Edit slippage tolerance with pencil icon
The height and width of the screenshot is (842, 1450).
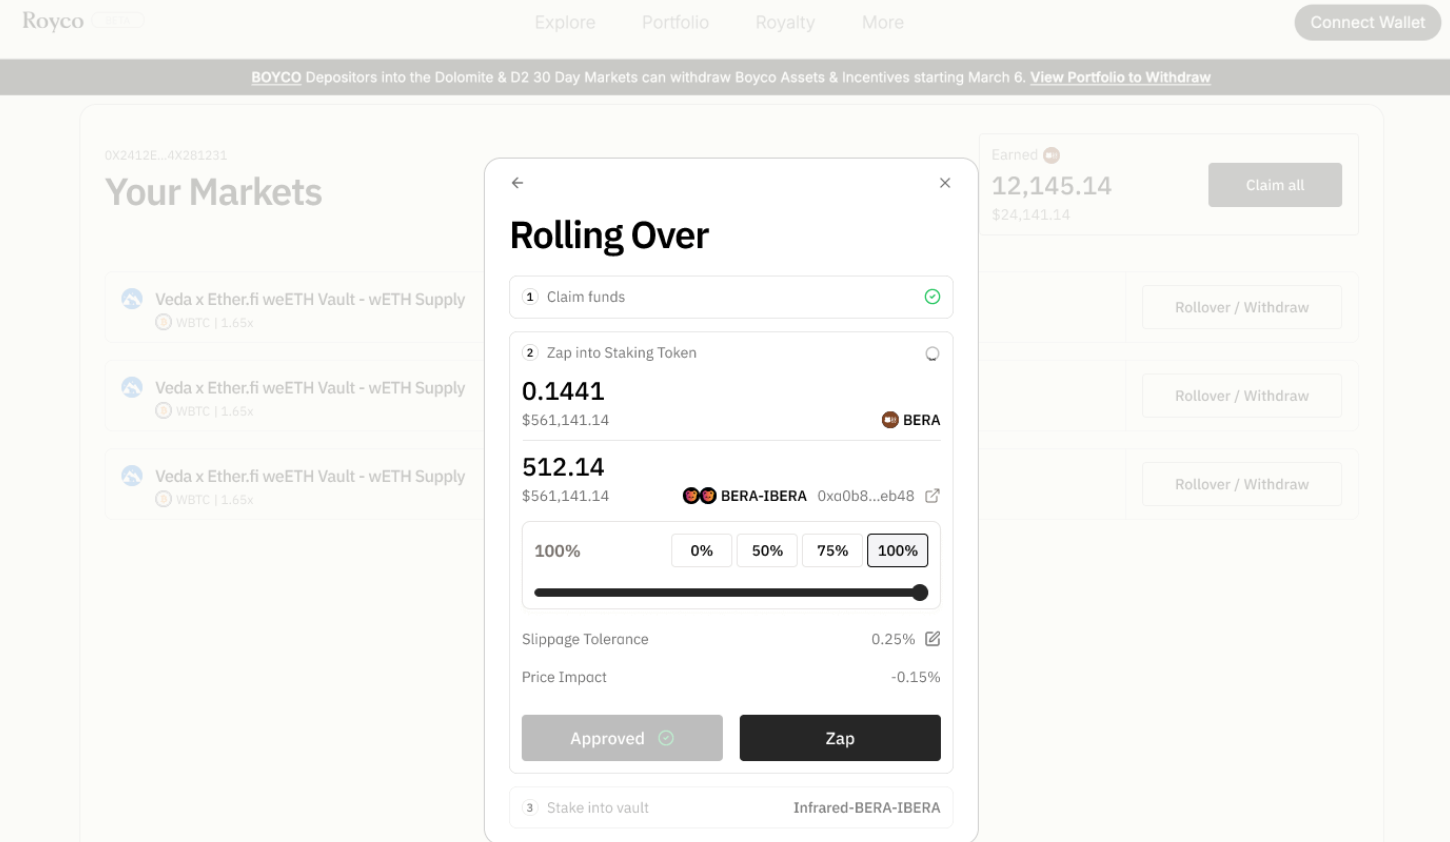coord(932,639)
